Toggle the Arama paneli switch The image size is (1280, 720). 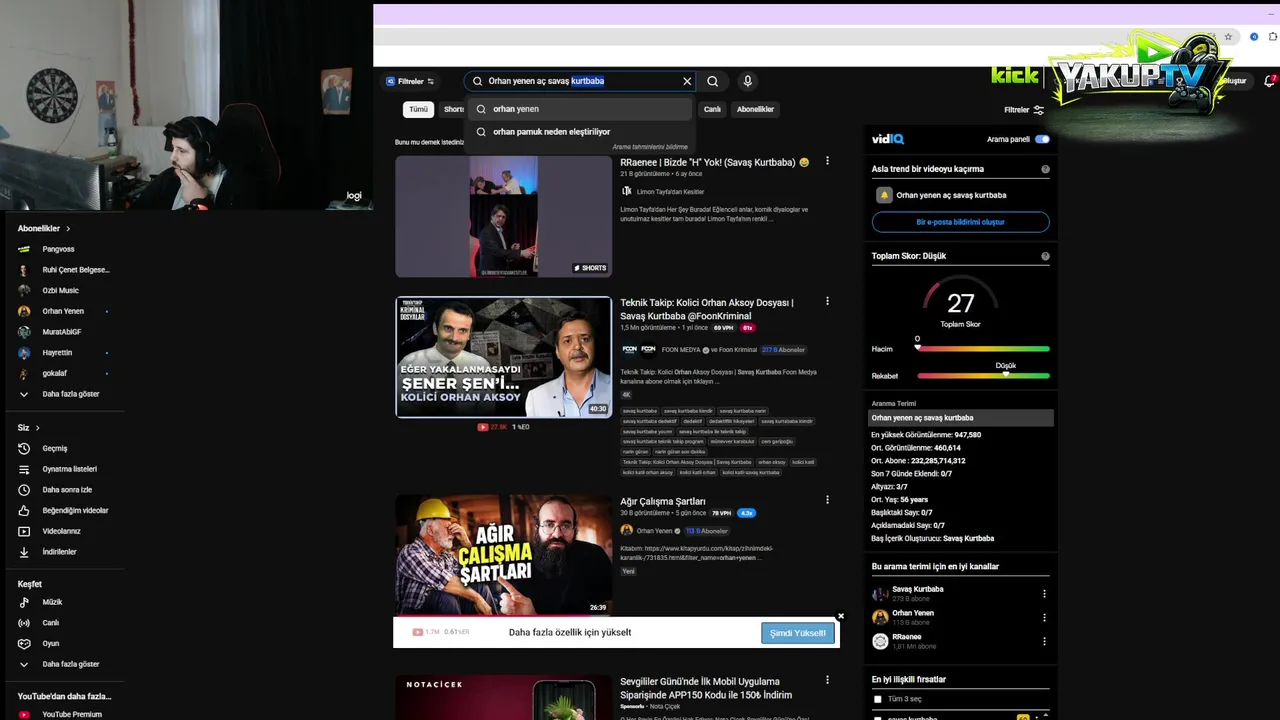point(1042,139)
